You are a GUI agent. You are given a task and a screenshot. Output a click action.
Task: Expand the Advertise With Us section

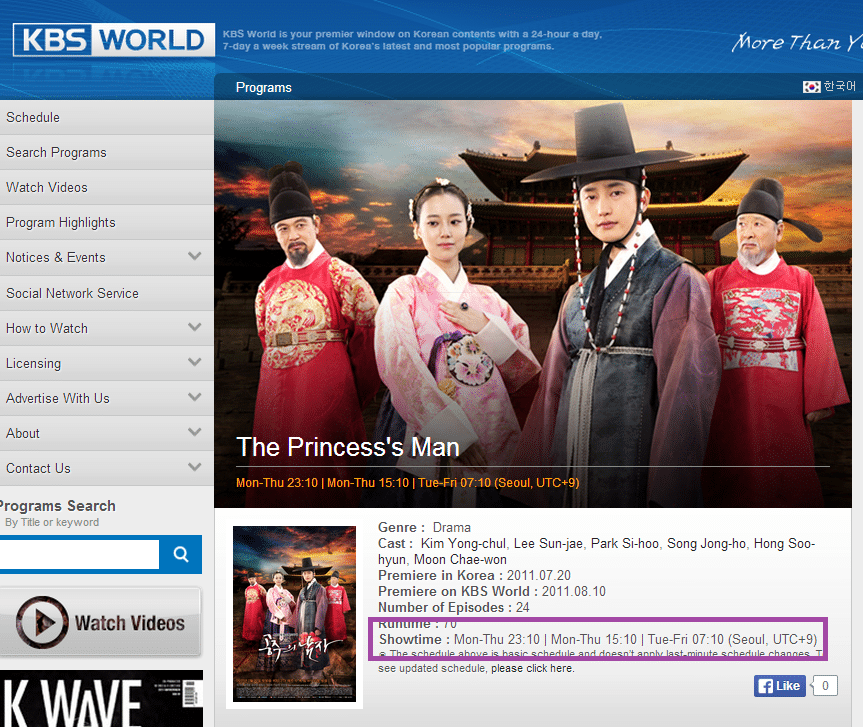click(x=194, y=397)
